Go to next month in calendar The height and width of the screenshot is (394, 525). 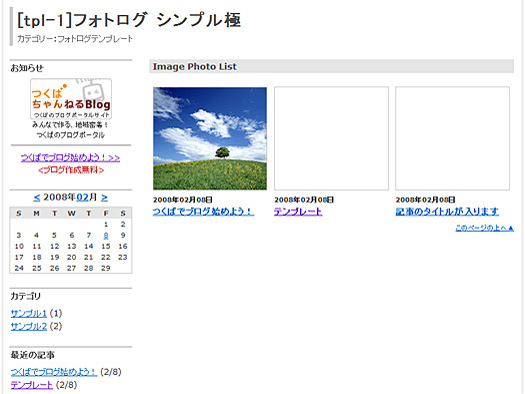[x=104, y=198]
